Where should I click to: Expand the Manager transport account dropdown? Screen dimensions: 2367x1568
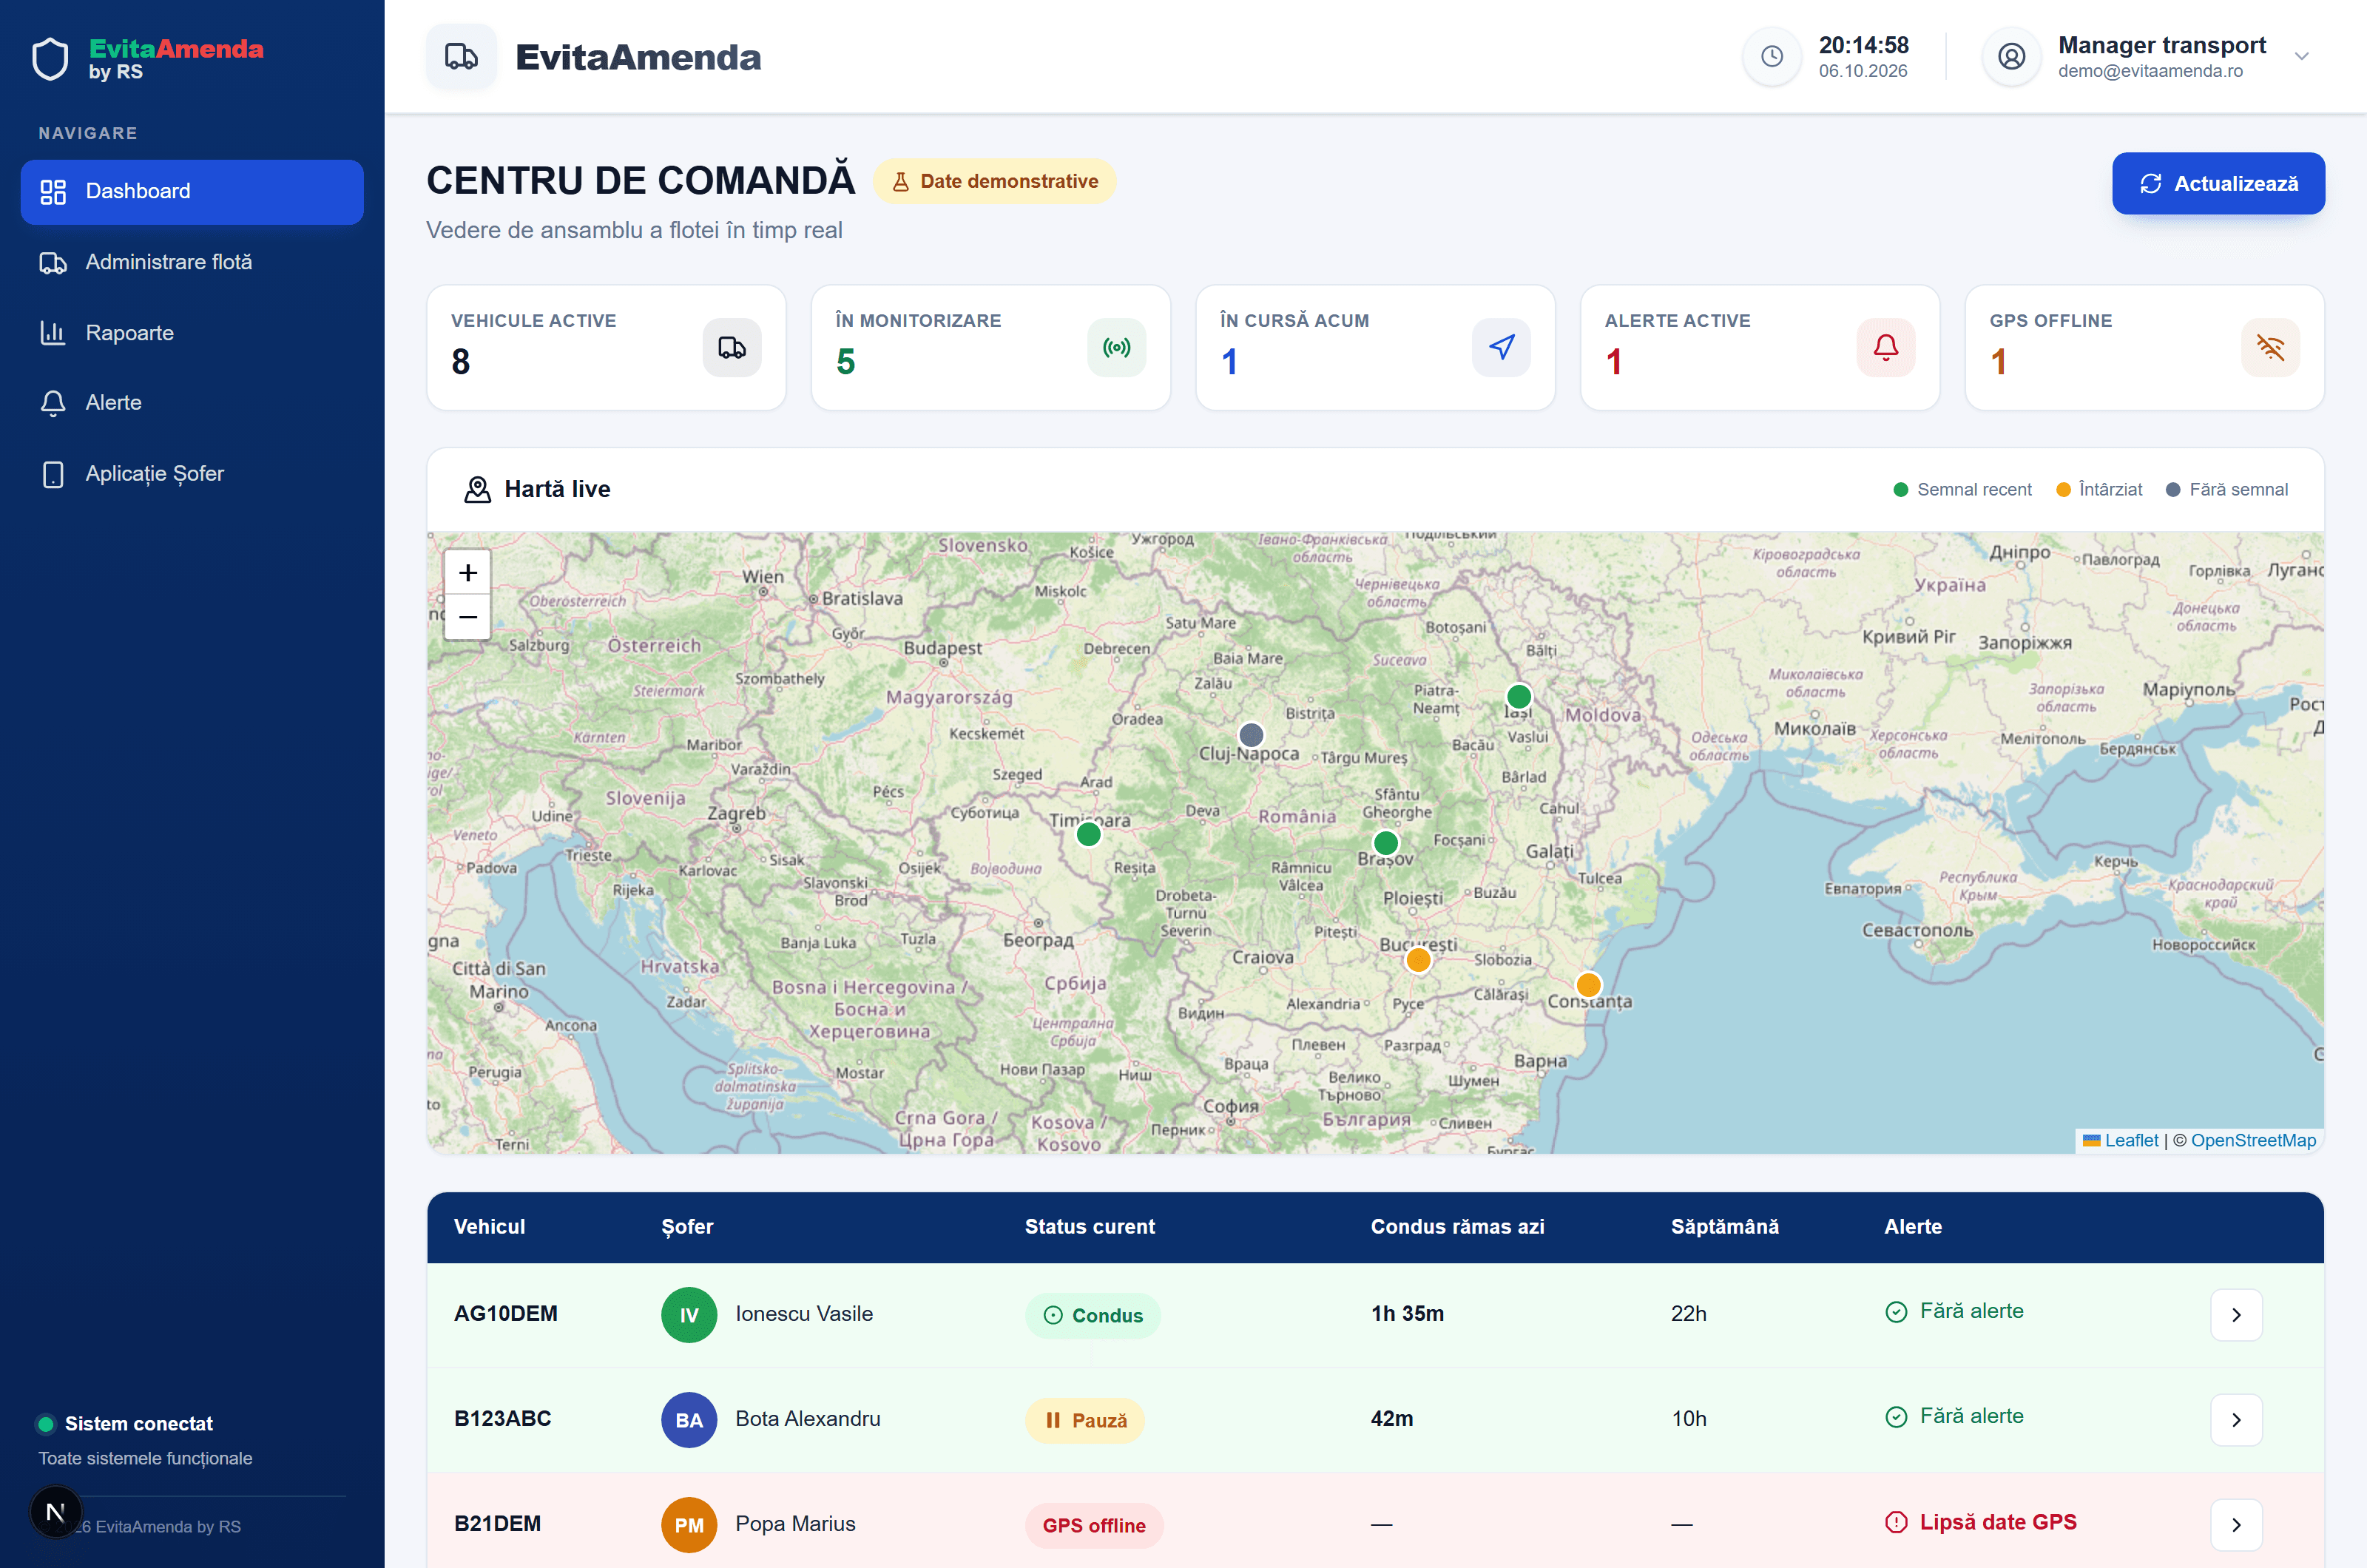tap(2302, 57)
